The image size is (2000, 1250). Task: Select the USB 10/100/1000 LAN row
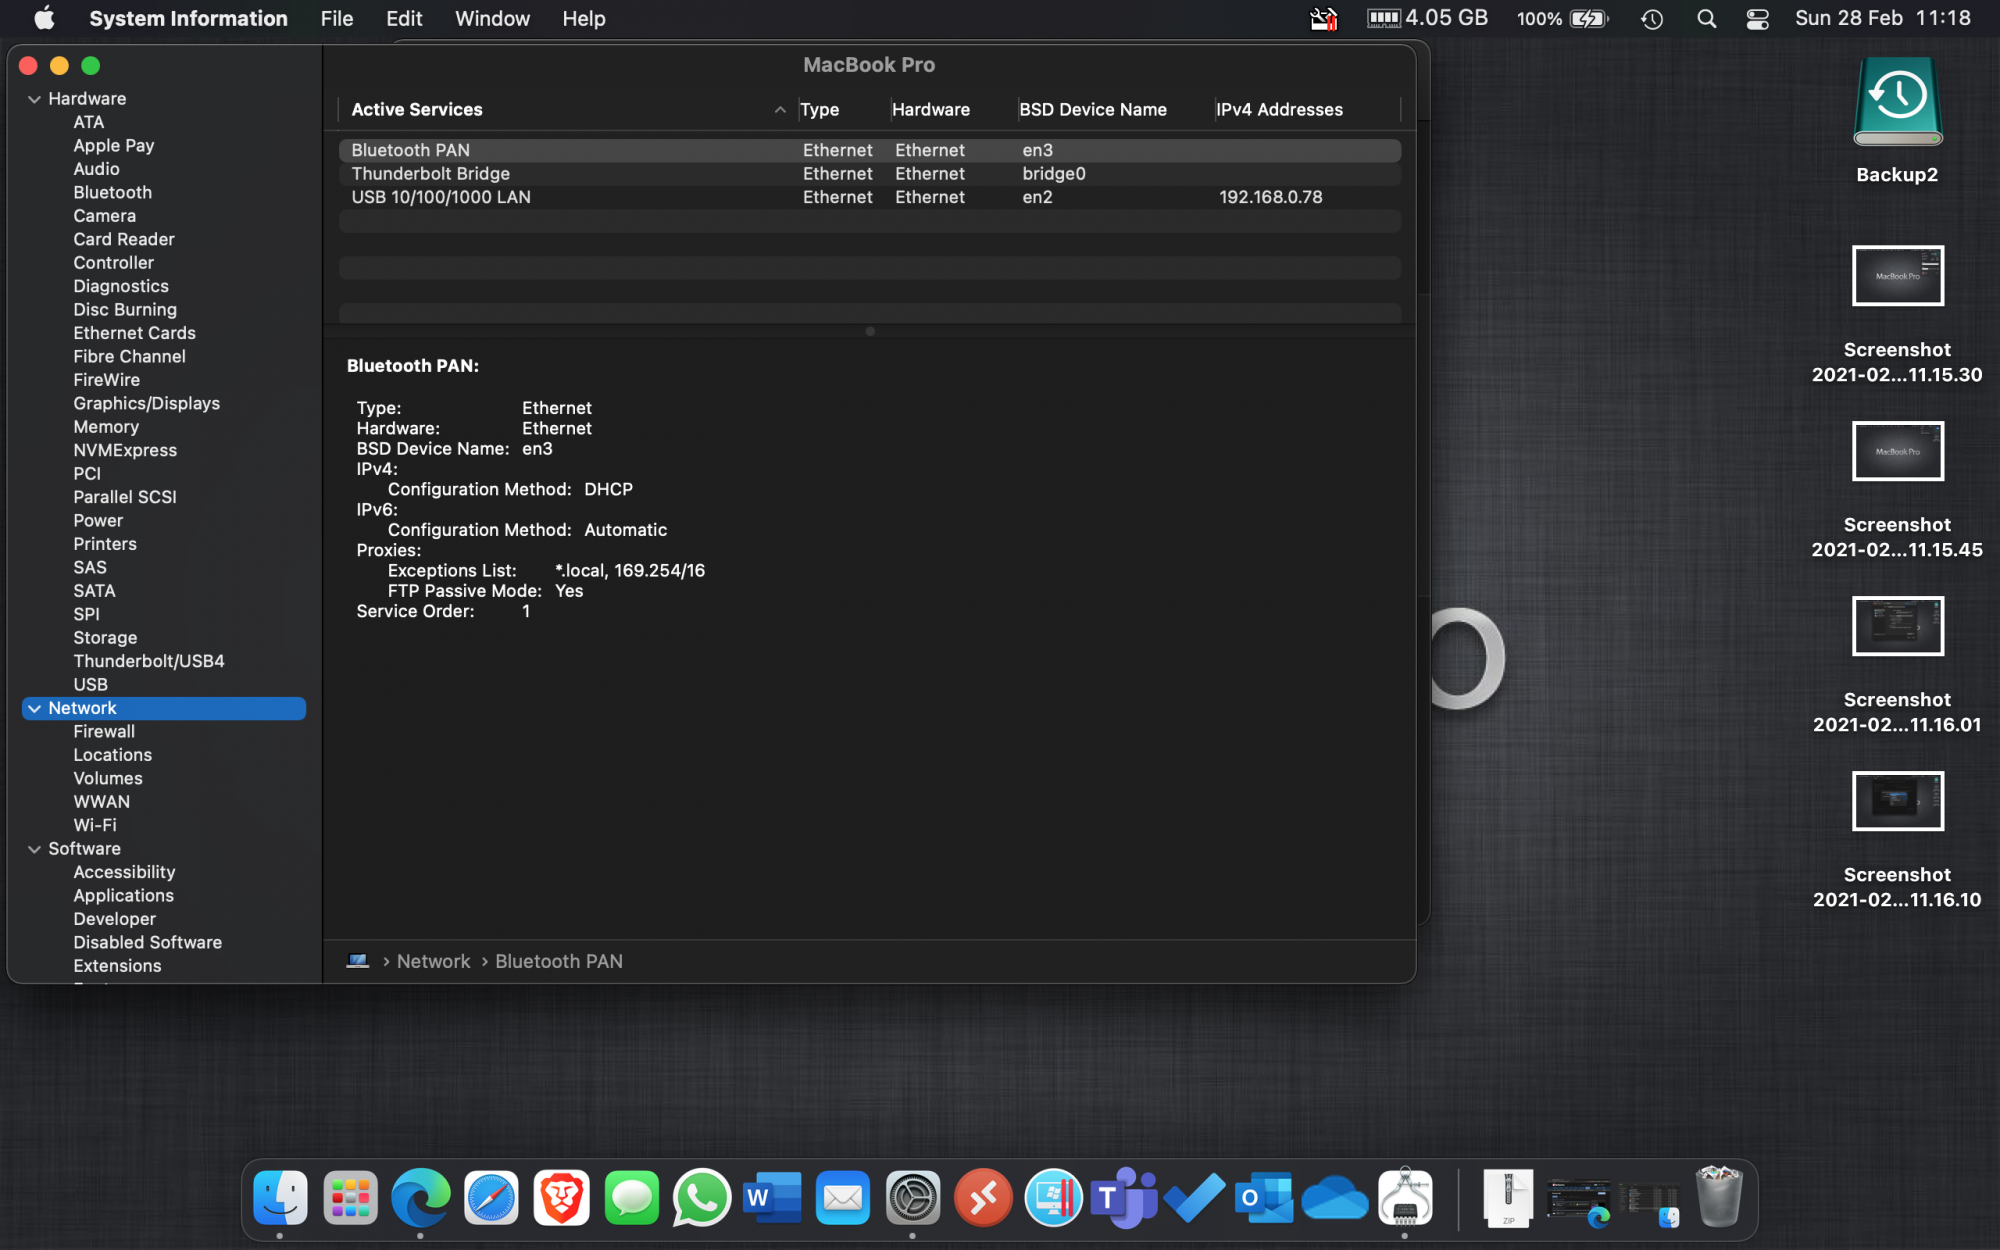click(x=441, y=197)
